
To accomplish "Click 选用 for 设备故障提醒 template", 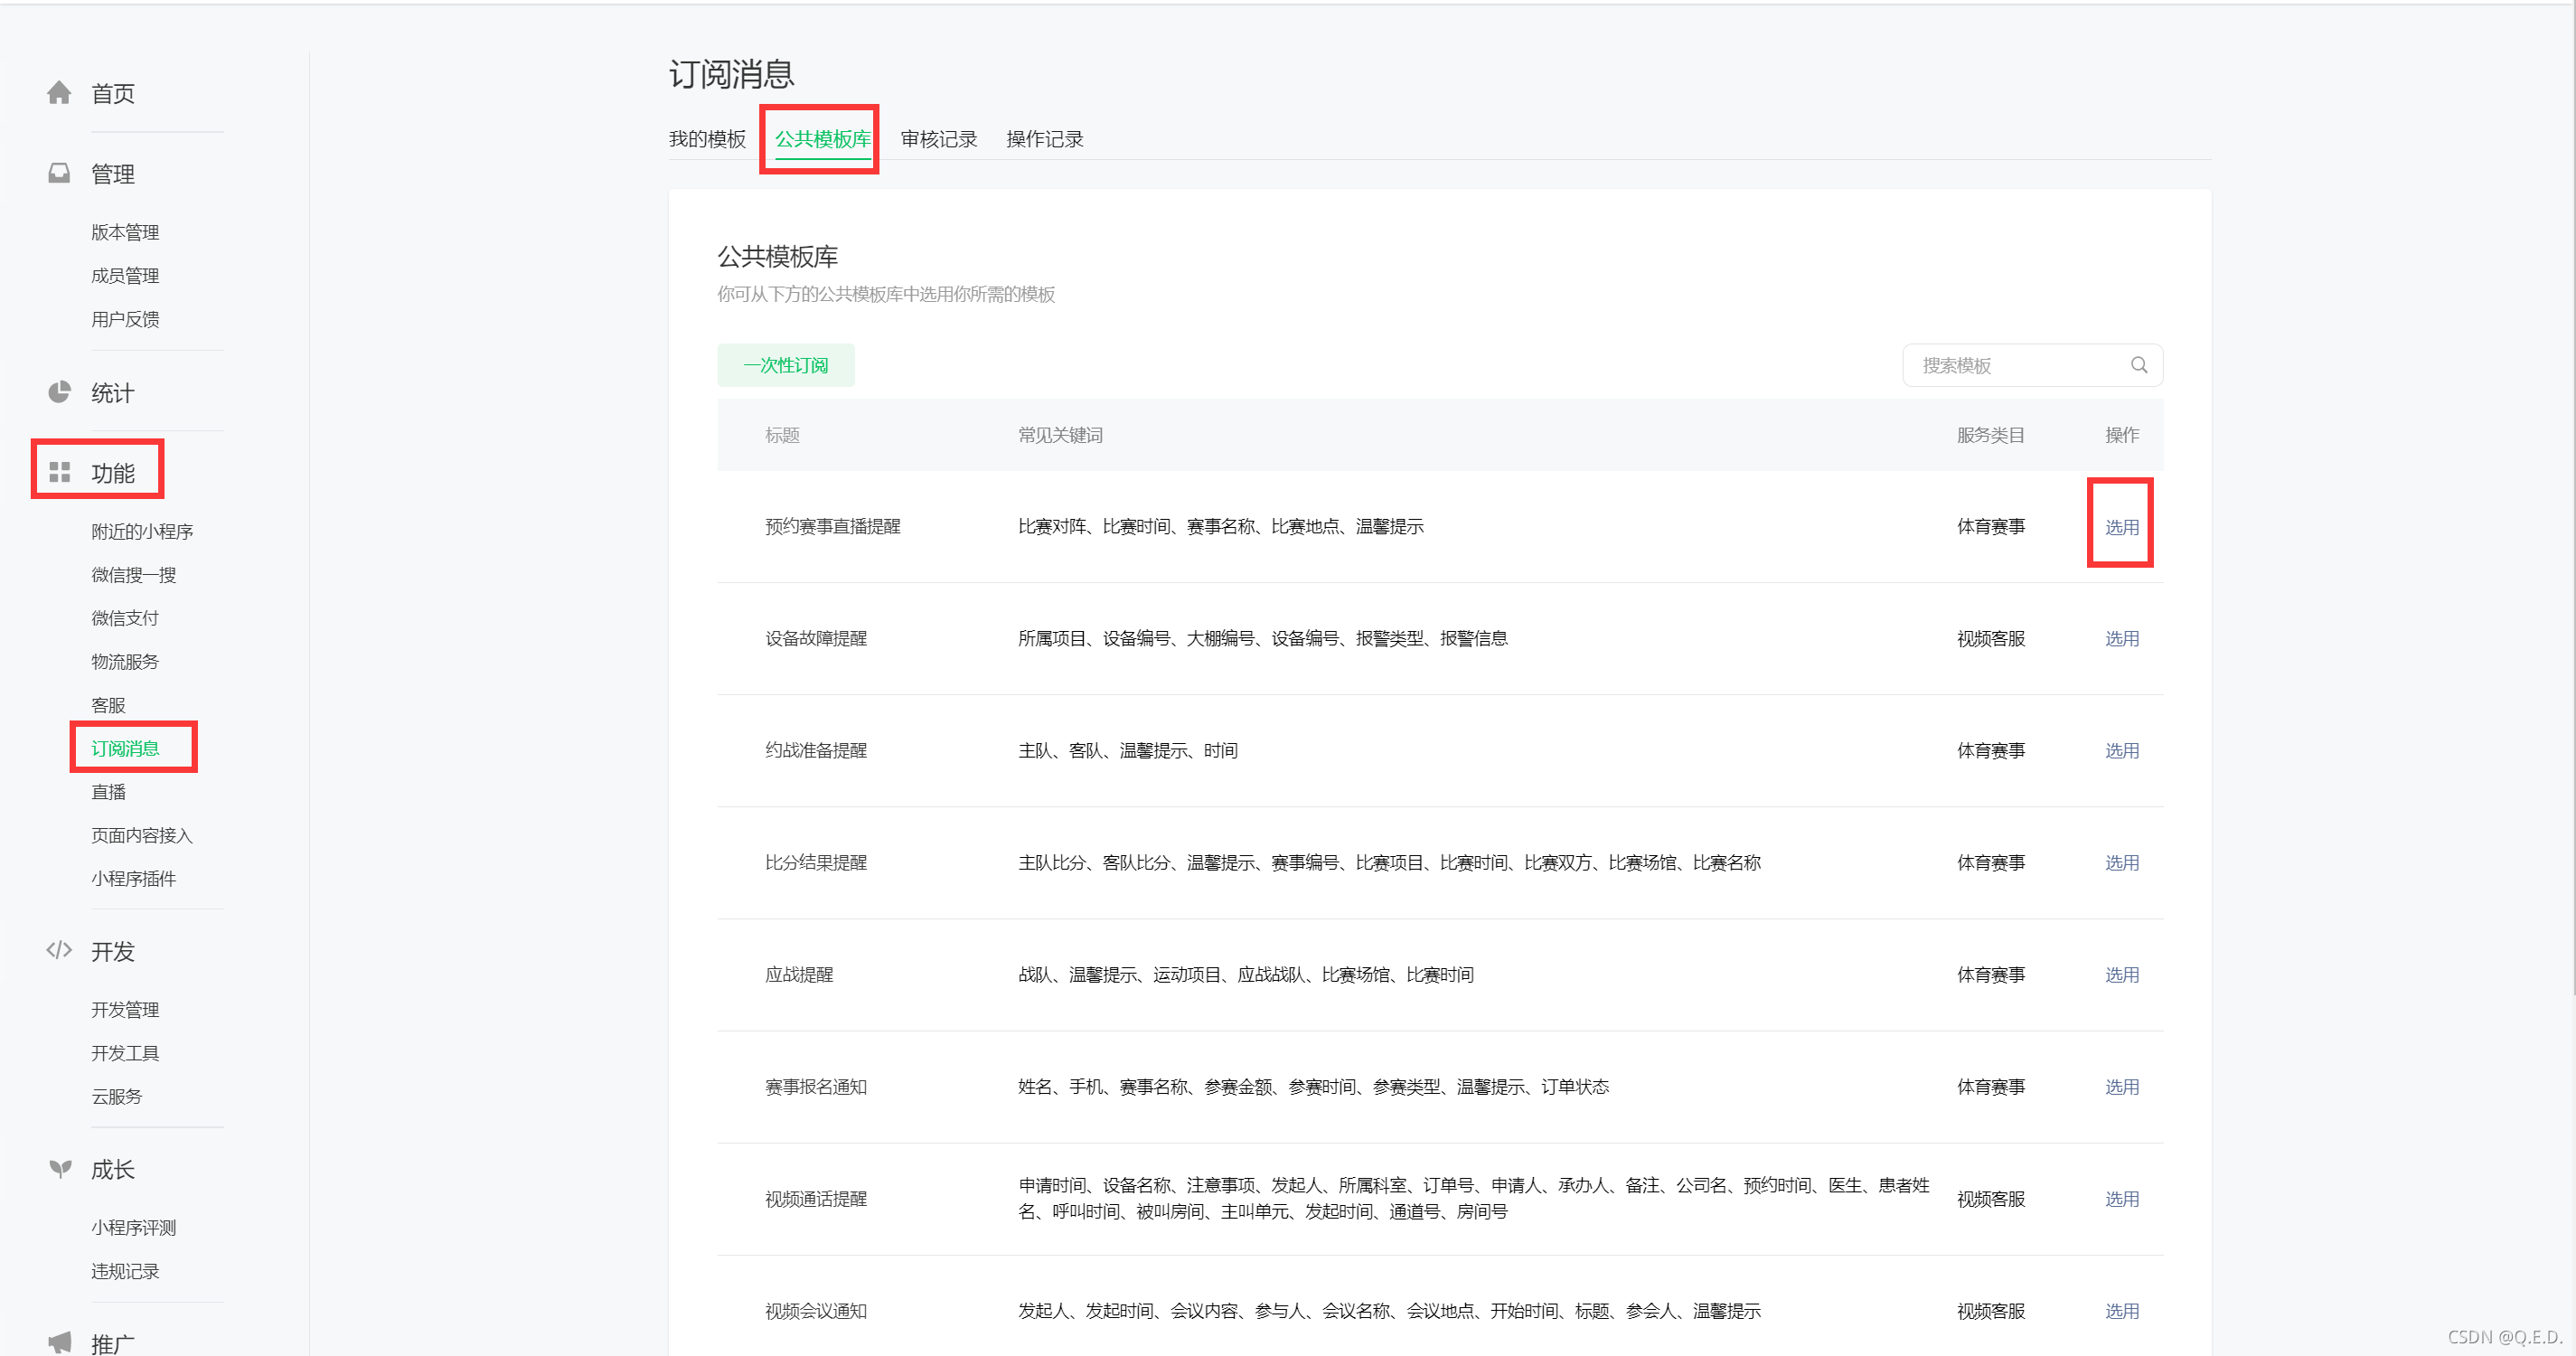I will [x=2121, y=638].
